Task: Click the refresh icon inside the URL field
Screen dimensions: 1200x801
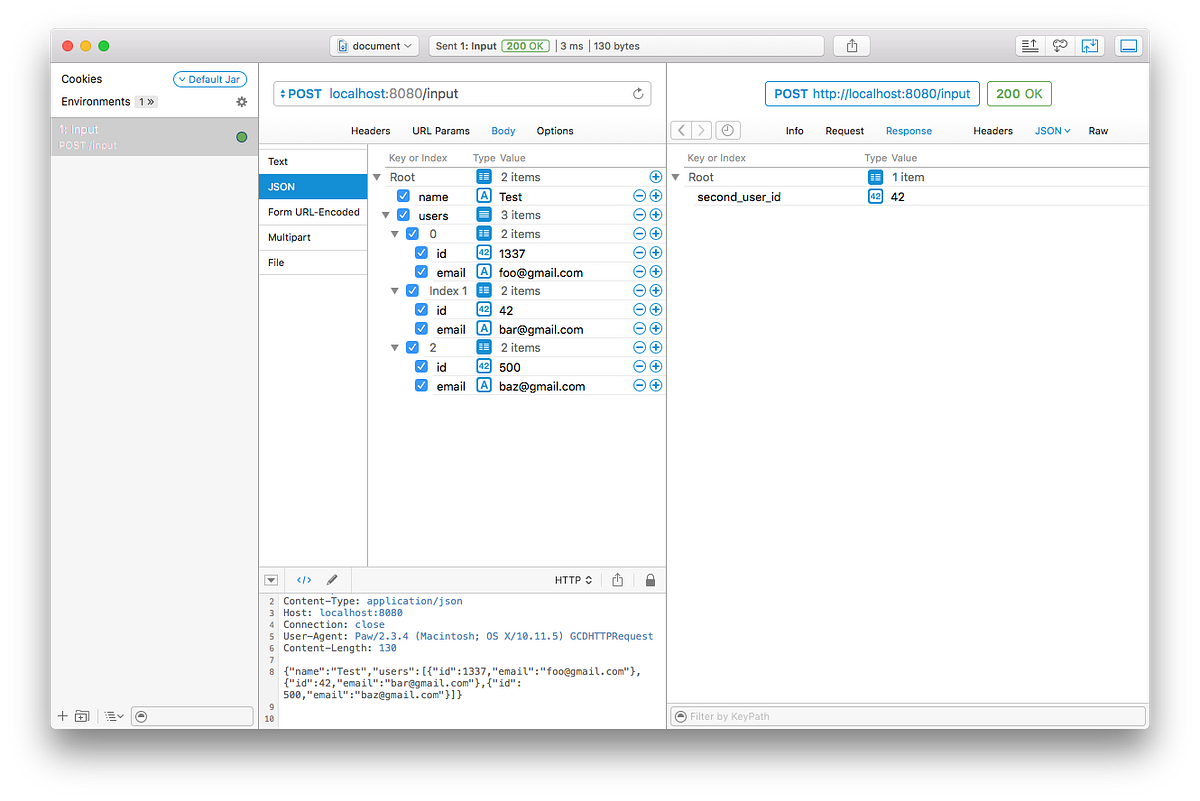Action: [638, 94]
